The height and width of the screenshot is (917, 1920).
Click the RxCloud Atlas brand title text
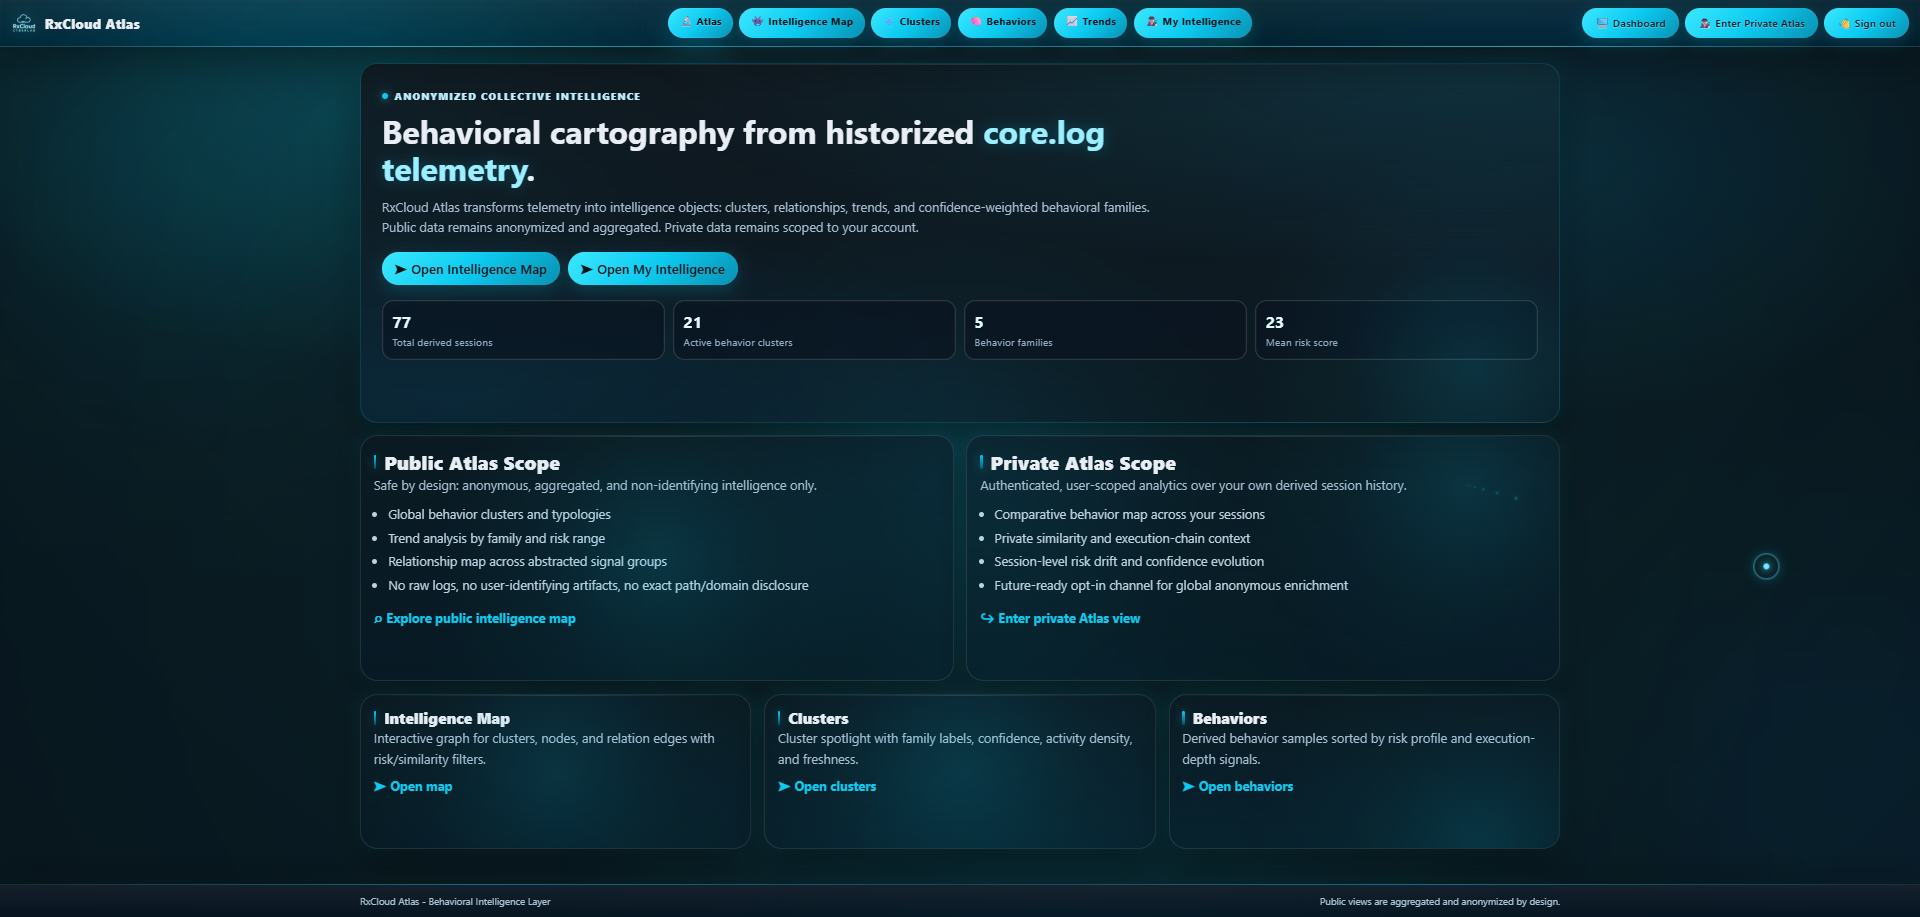click(x=92, y=24)
